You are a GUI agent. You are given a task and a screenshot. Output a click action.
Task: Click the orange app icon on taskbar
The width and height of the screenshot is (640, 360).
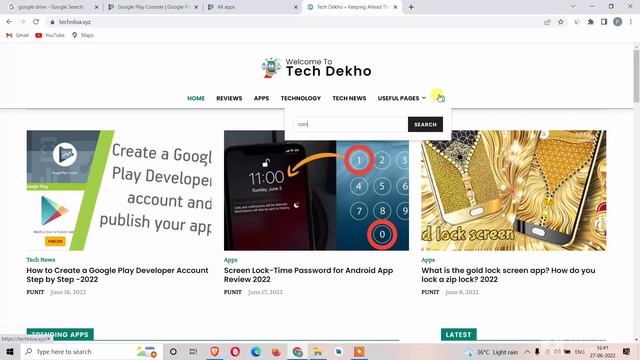(359, 351)
